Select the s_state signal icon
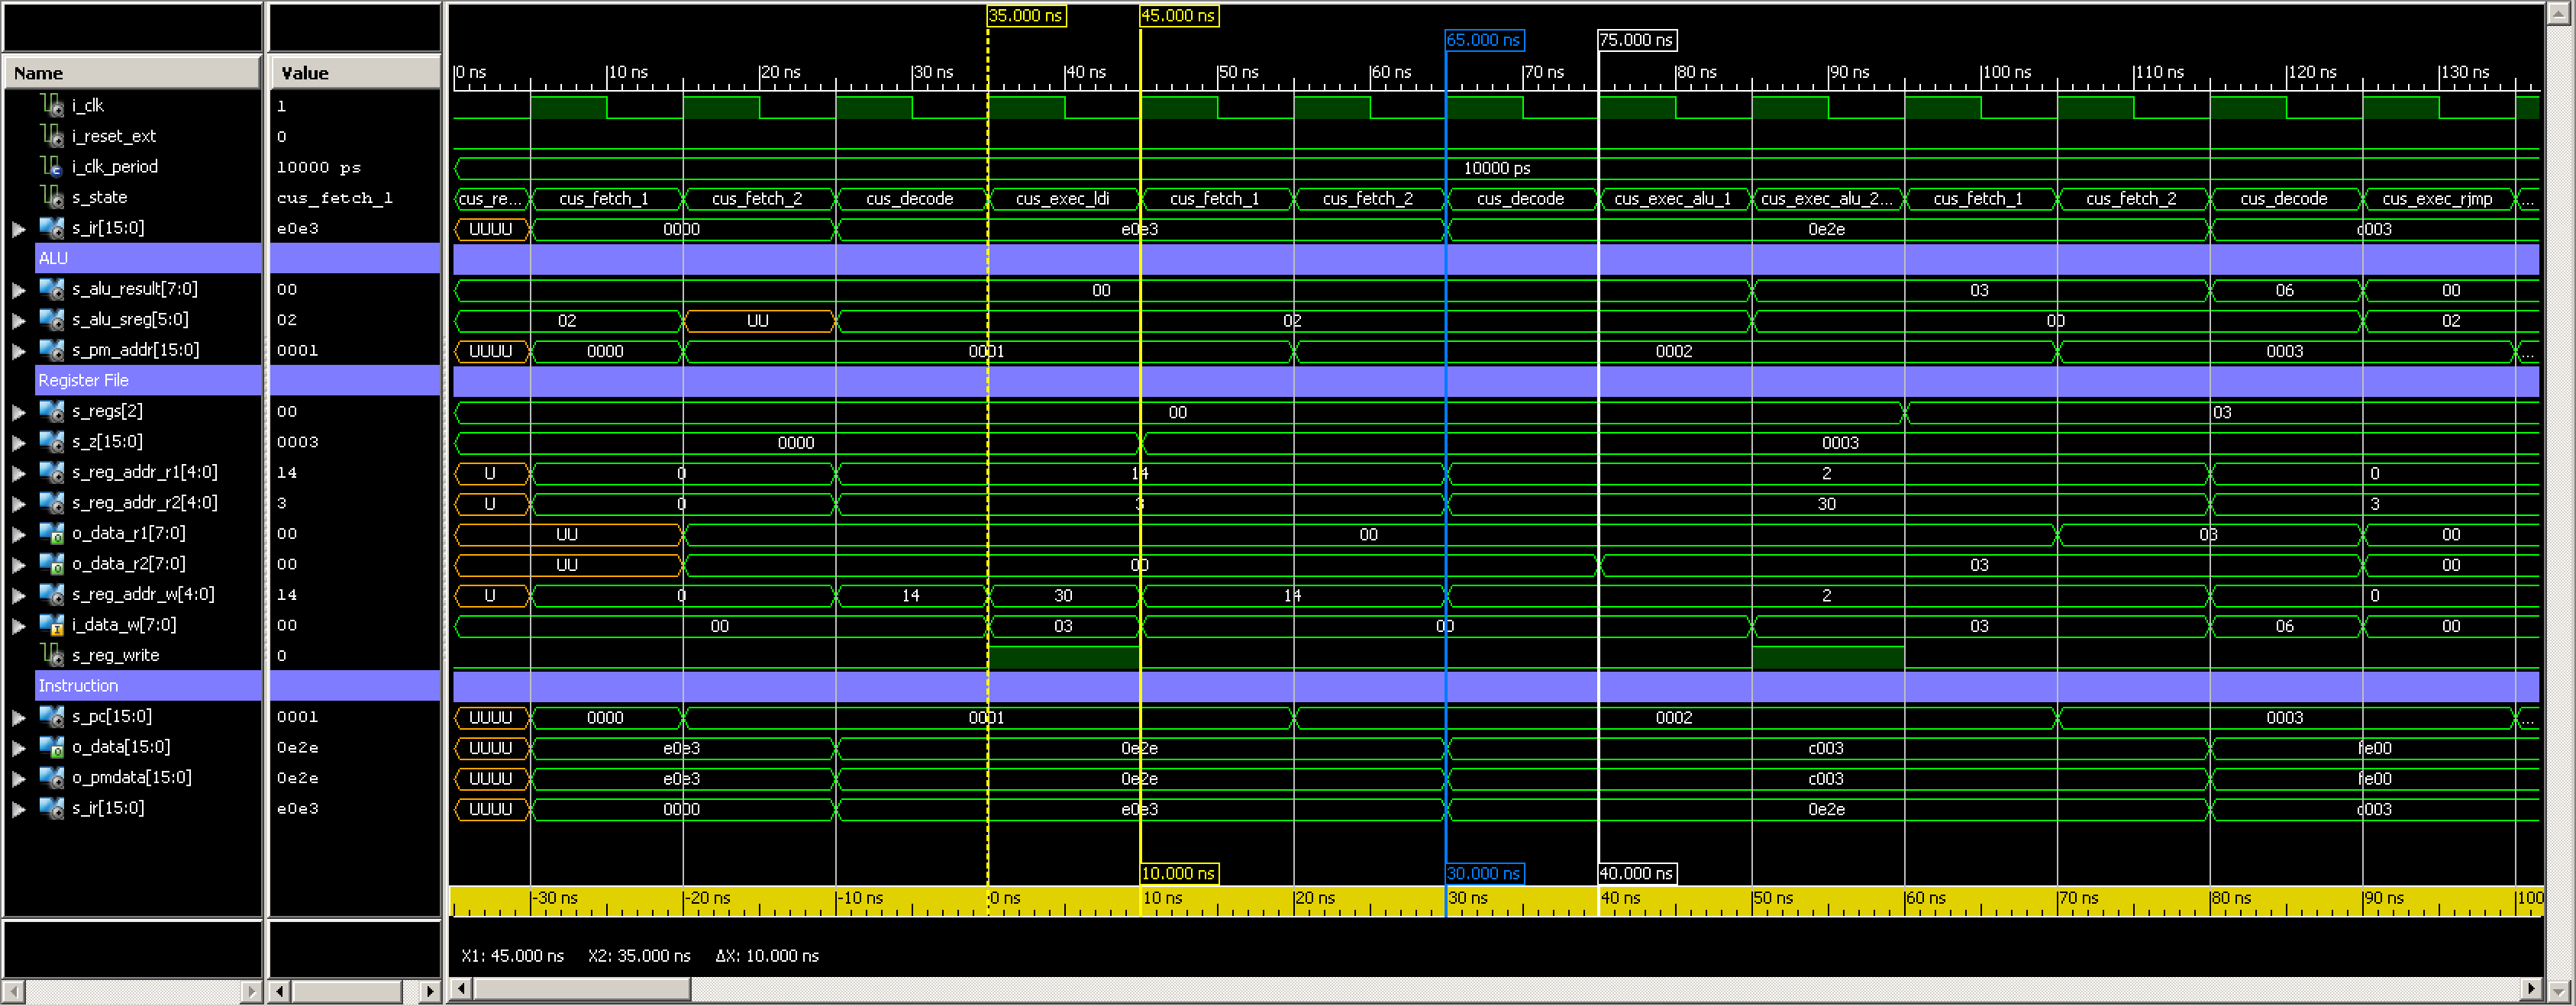This screenshot has height=1006, width=2576. tap(50, 197)
